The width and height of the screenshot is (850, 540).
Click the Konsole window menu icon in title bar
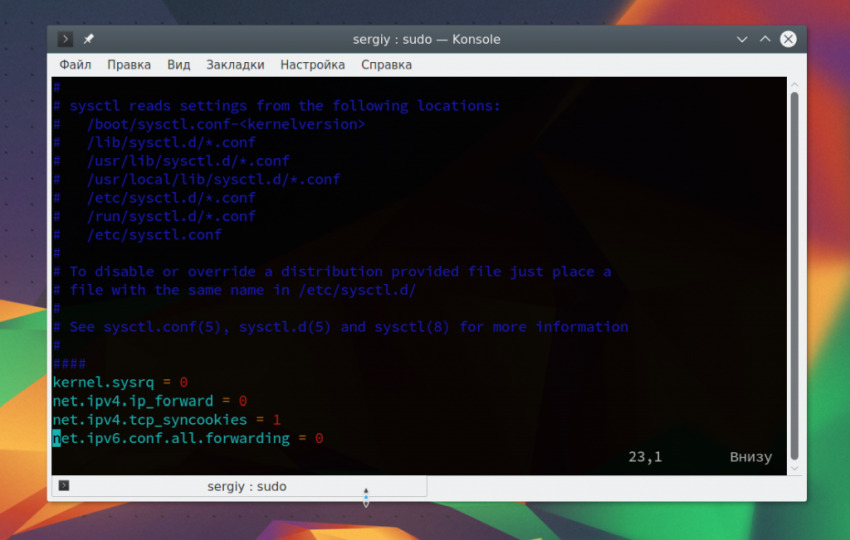pos(65,39)
